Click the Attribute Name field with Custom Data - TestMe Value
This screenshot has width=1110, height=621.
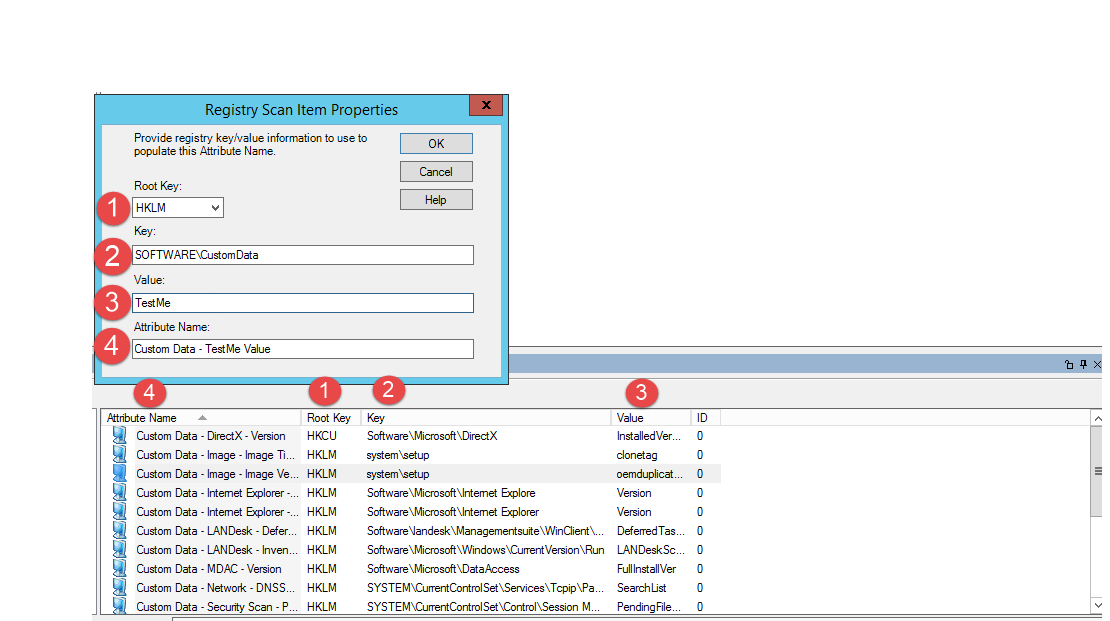(300, 348)
